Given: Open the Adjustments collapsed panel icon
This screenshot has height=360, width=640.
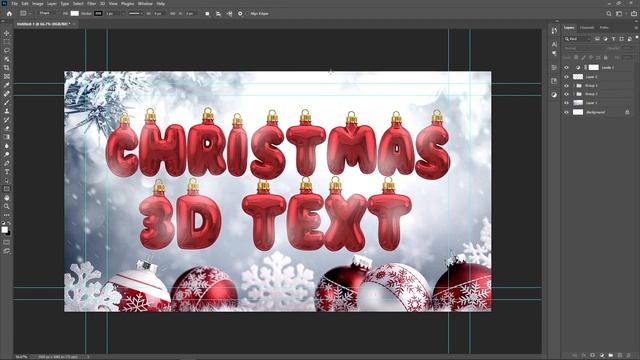Looking at the screenshot, I should (554, 94).
